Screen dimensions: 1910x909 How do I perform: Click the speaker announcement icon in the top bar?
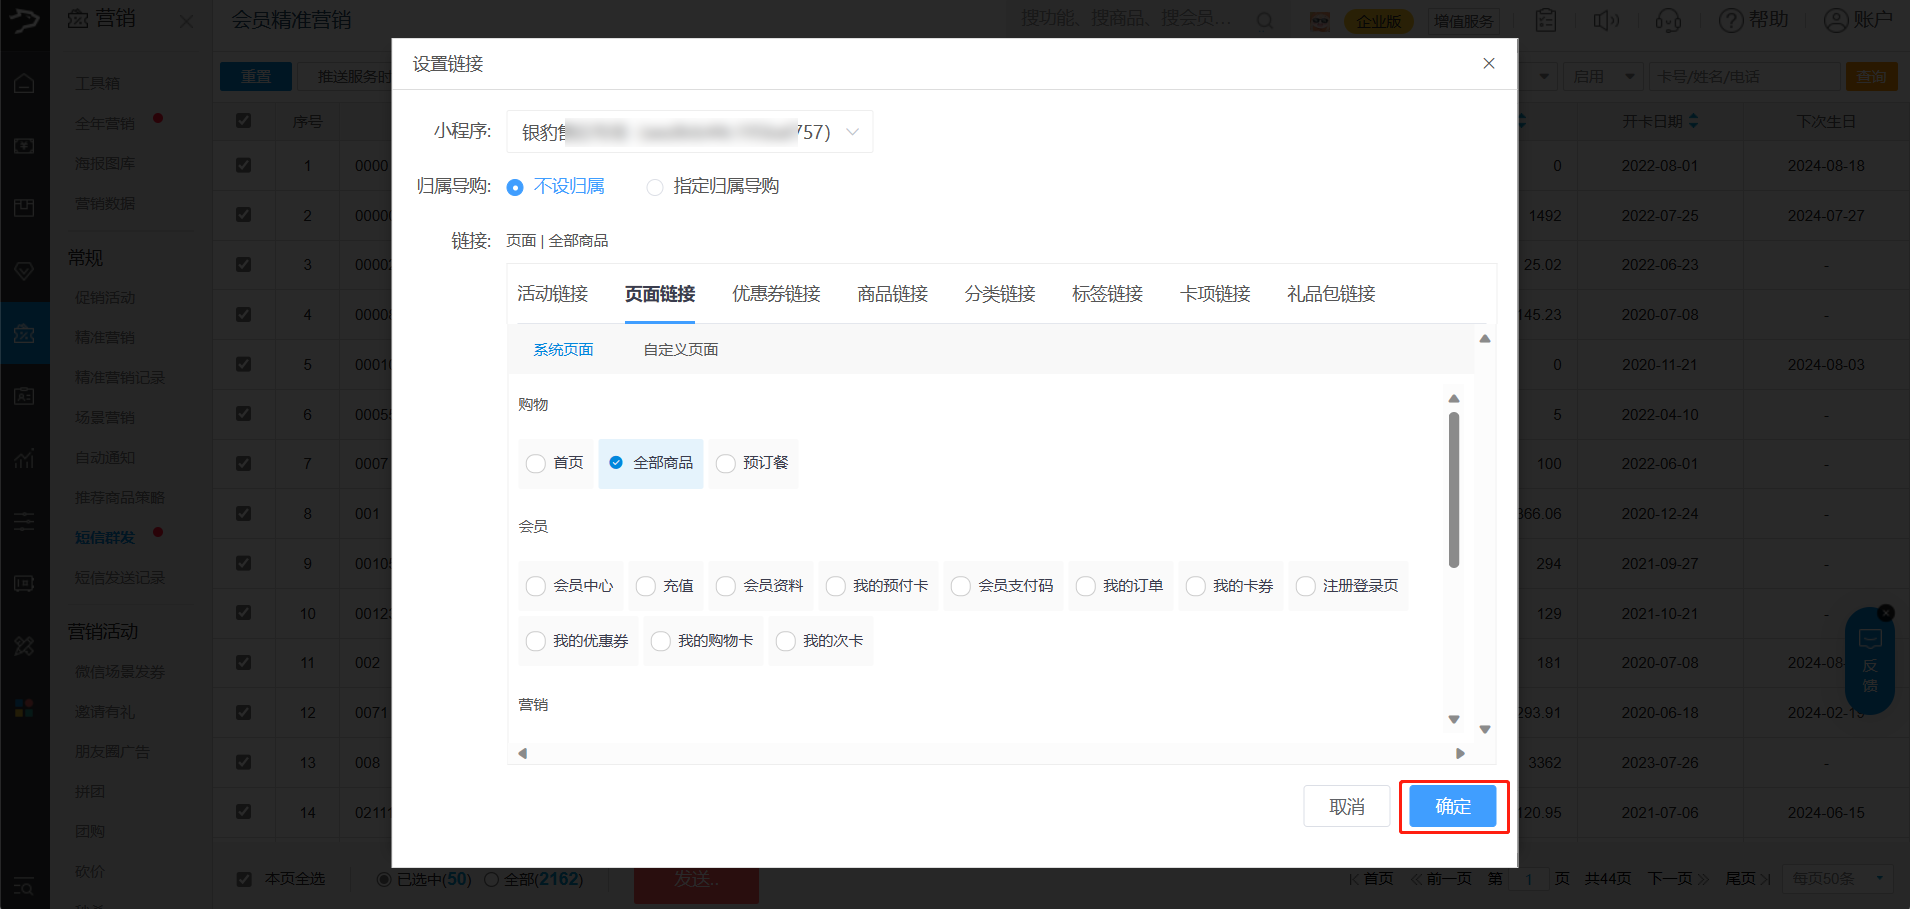point(1605,21)
